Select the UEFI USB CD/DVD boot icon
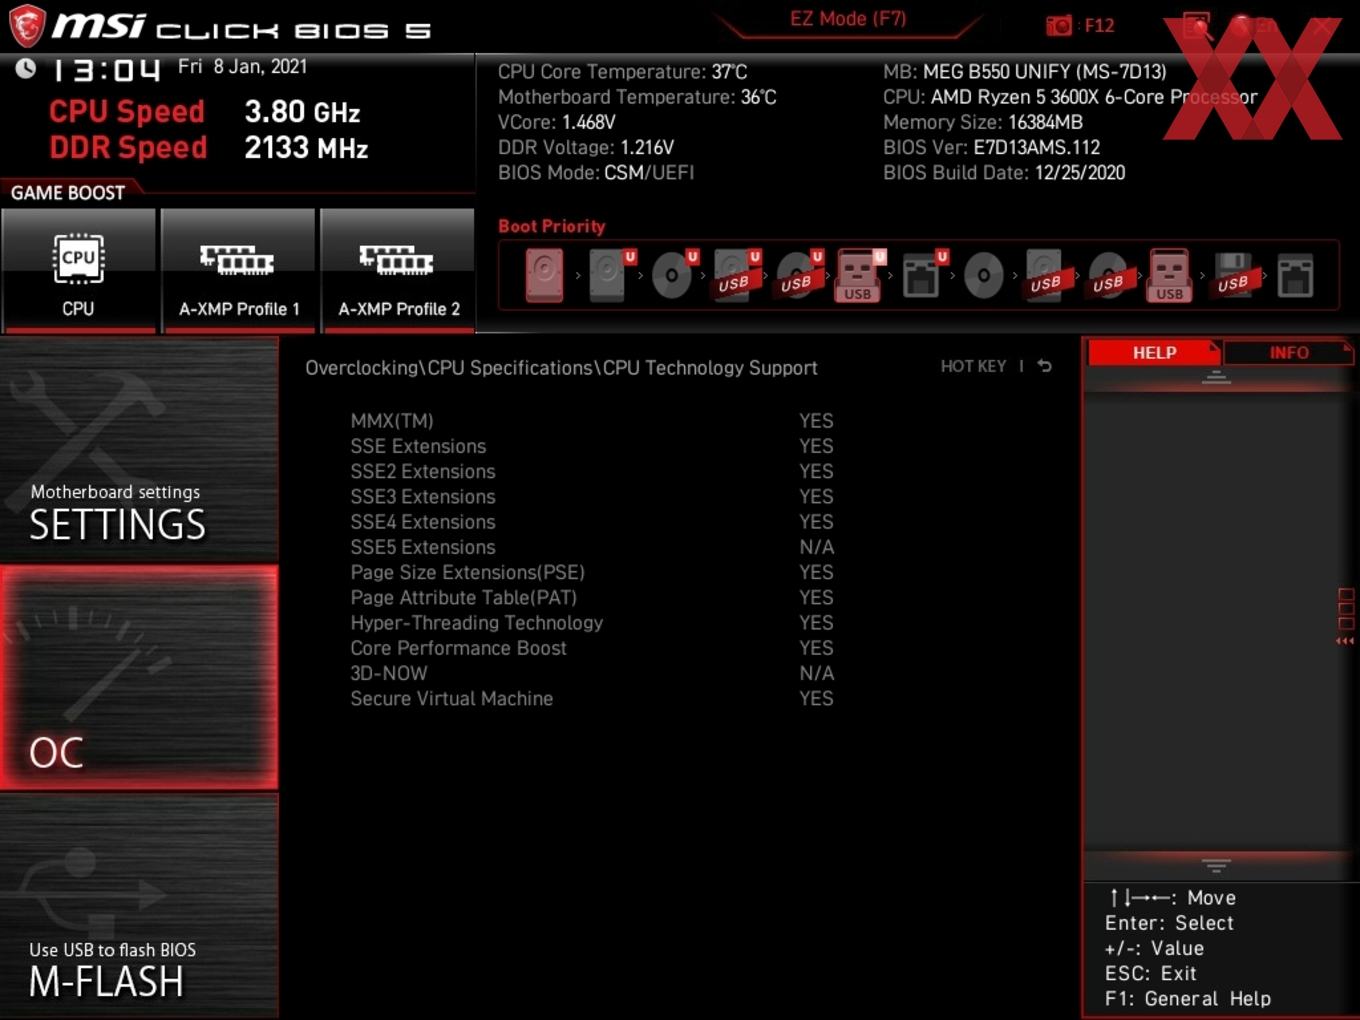The image size is (1360, 1020). (798, 275)
